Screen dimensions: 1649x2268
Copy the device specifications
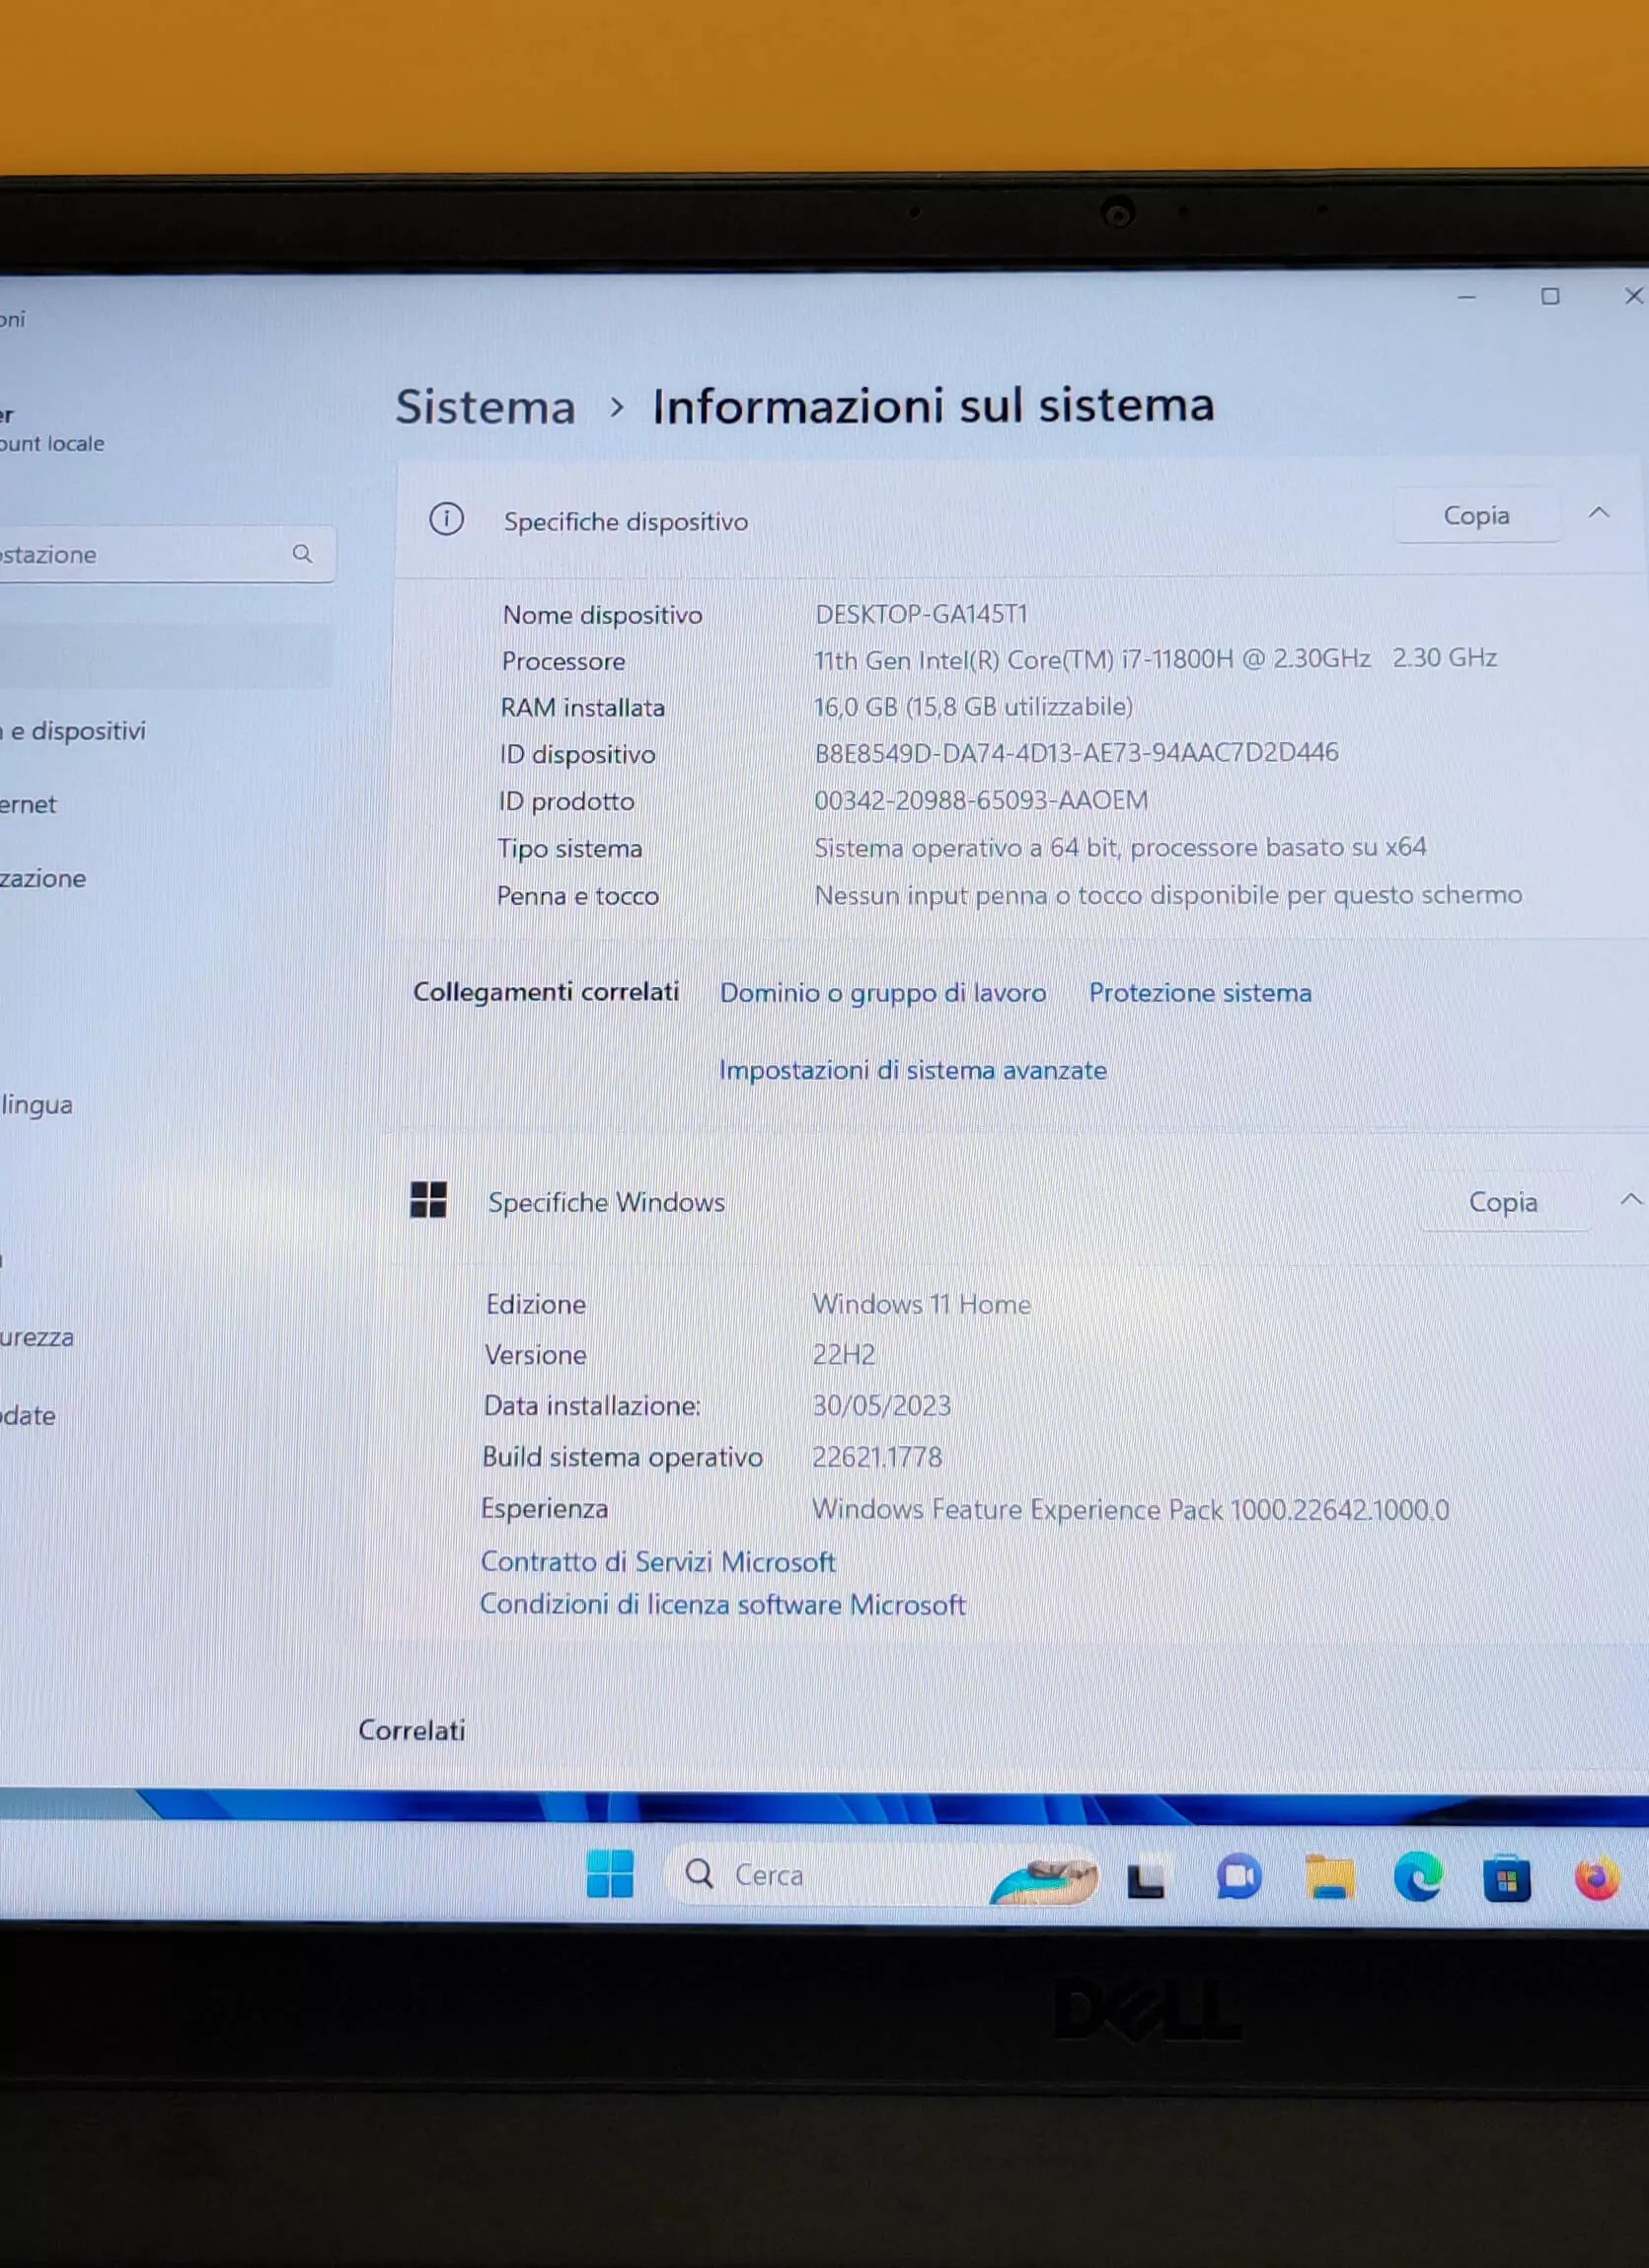pos(1475,516)
